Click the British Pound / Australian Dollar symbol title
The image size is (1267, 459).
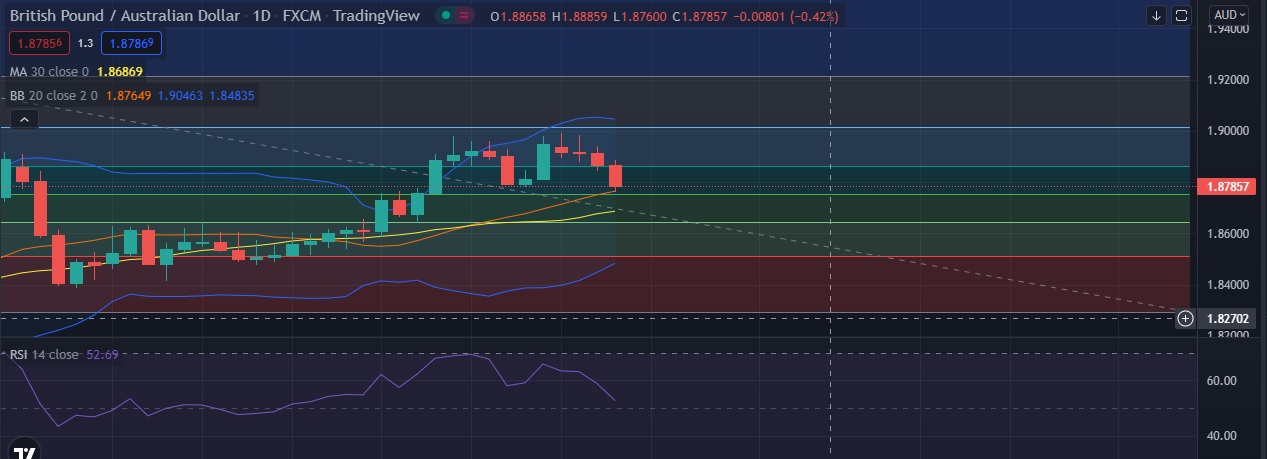[125, 17]
